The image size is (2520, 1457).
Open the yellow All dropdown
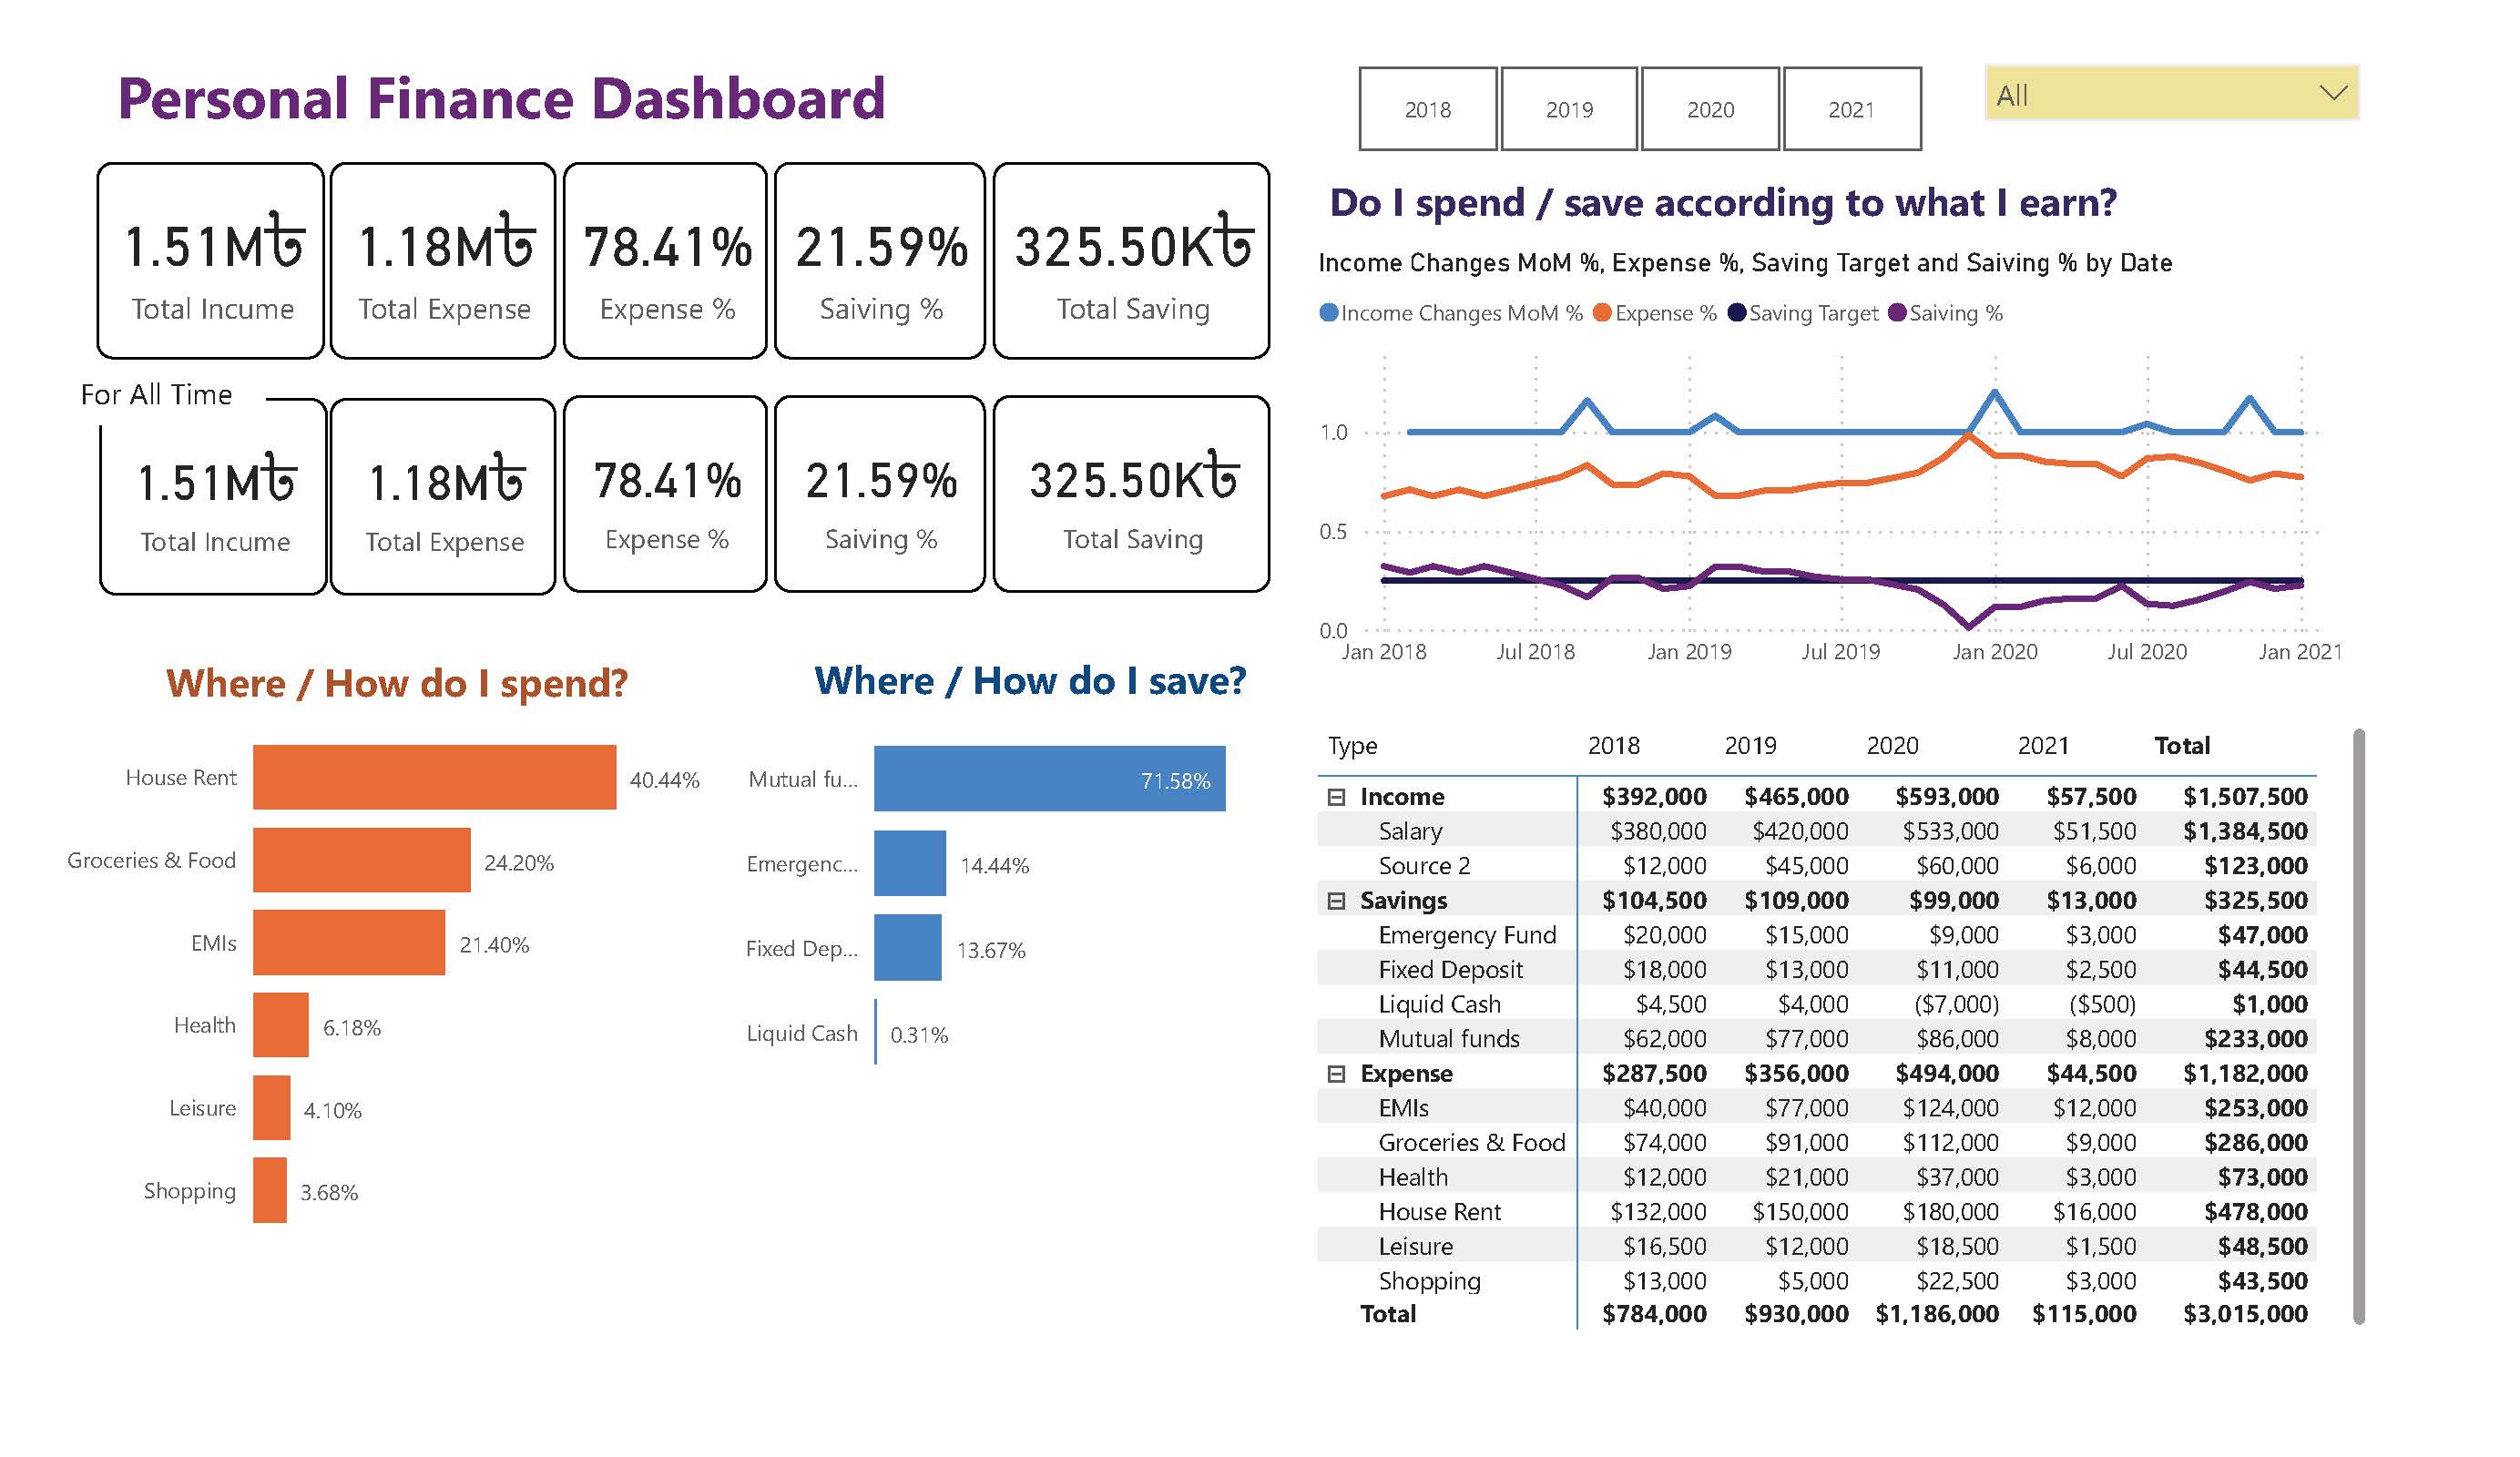(2171, 94)
